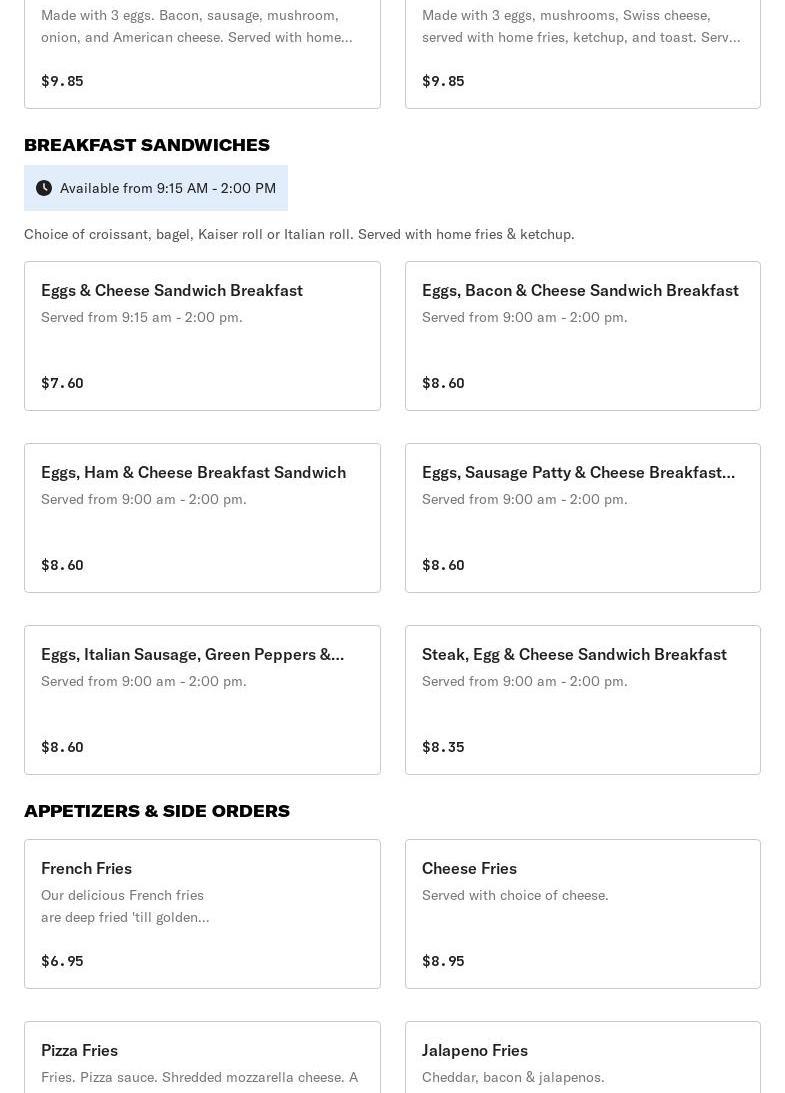Open the Cheese Fries menu item
Image resolution: width=785 pixels, height=1093 pixels.
pos(583,914)
